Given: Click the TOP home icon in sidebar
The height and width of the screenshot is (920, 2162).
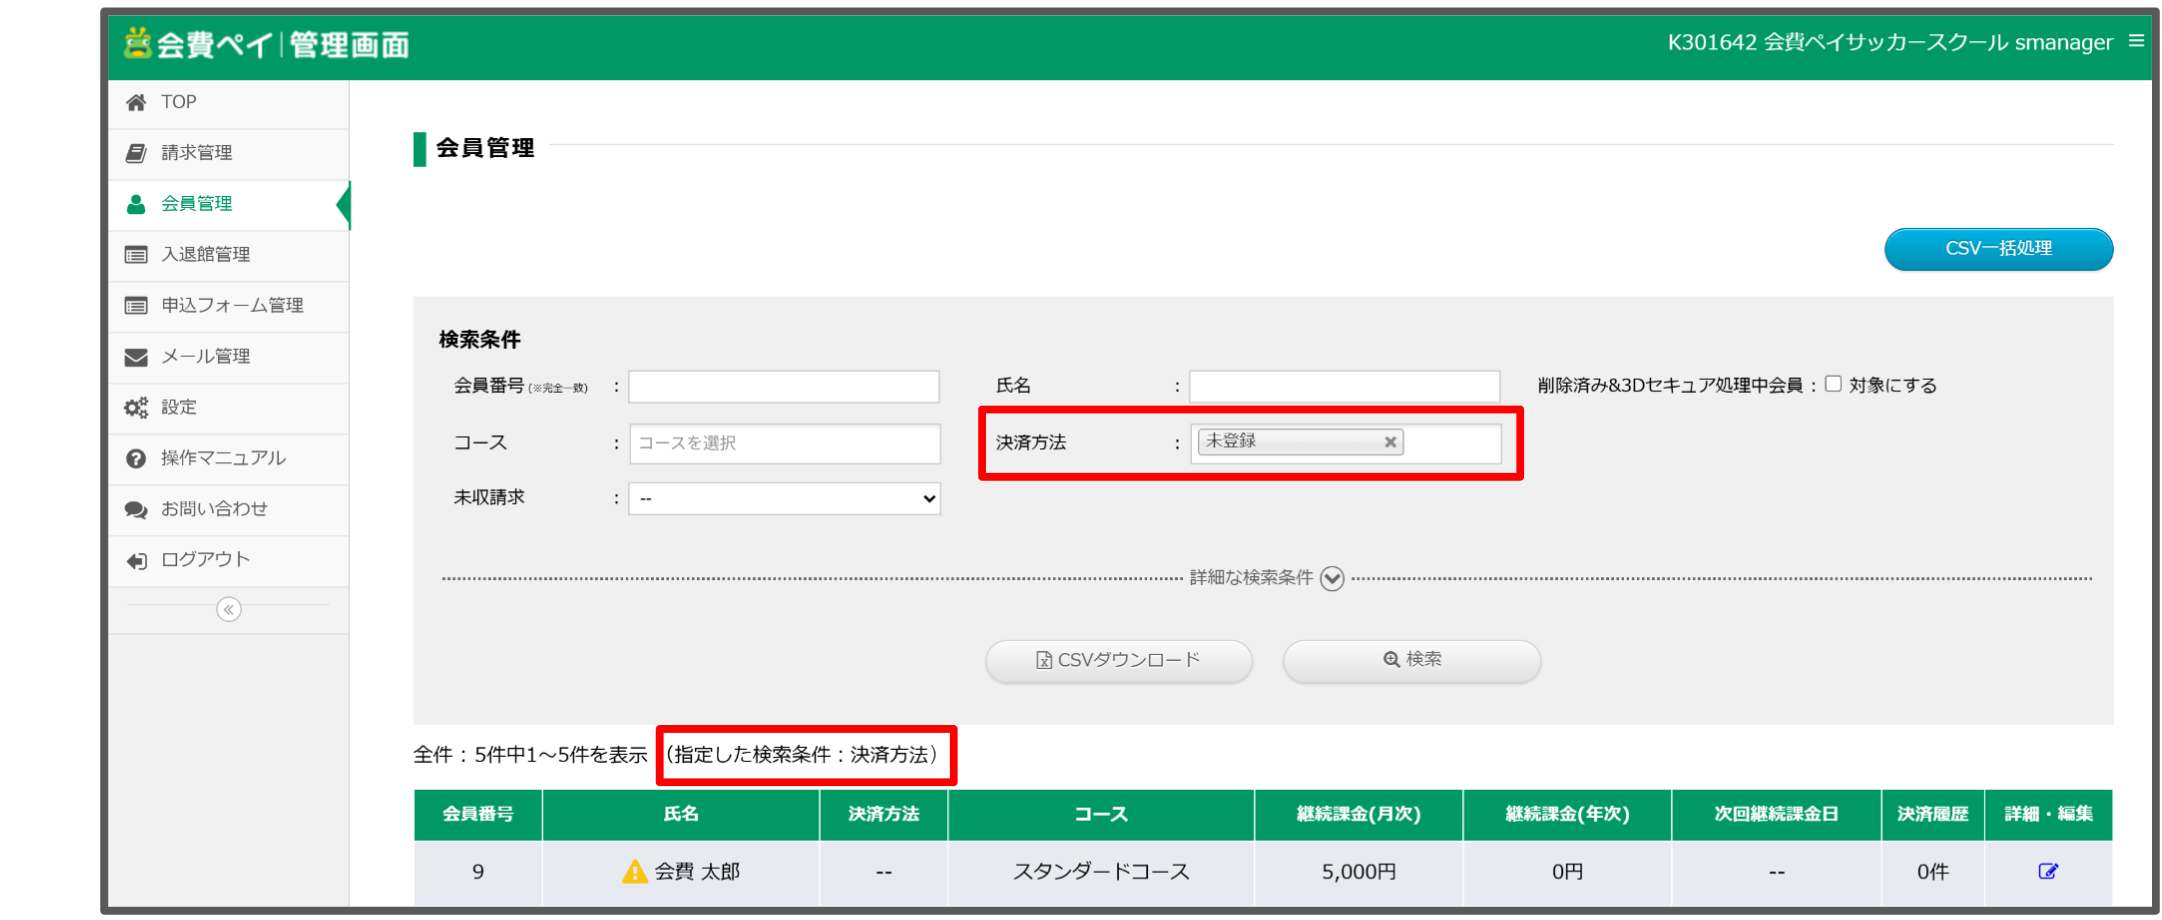Looking at the screenshot, I should (136, 101).
